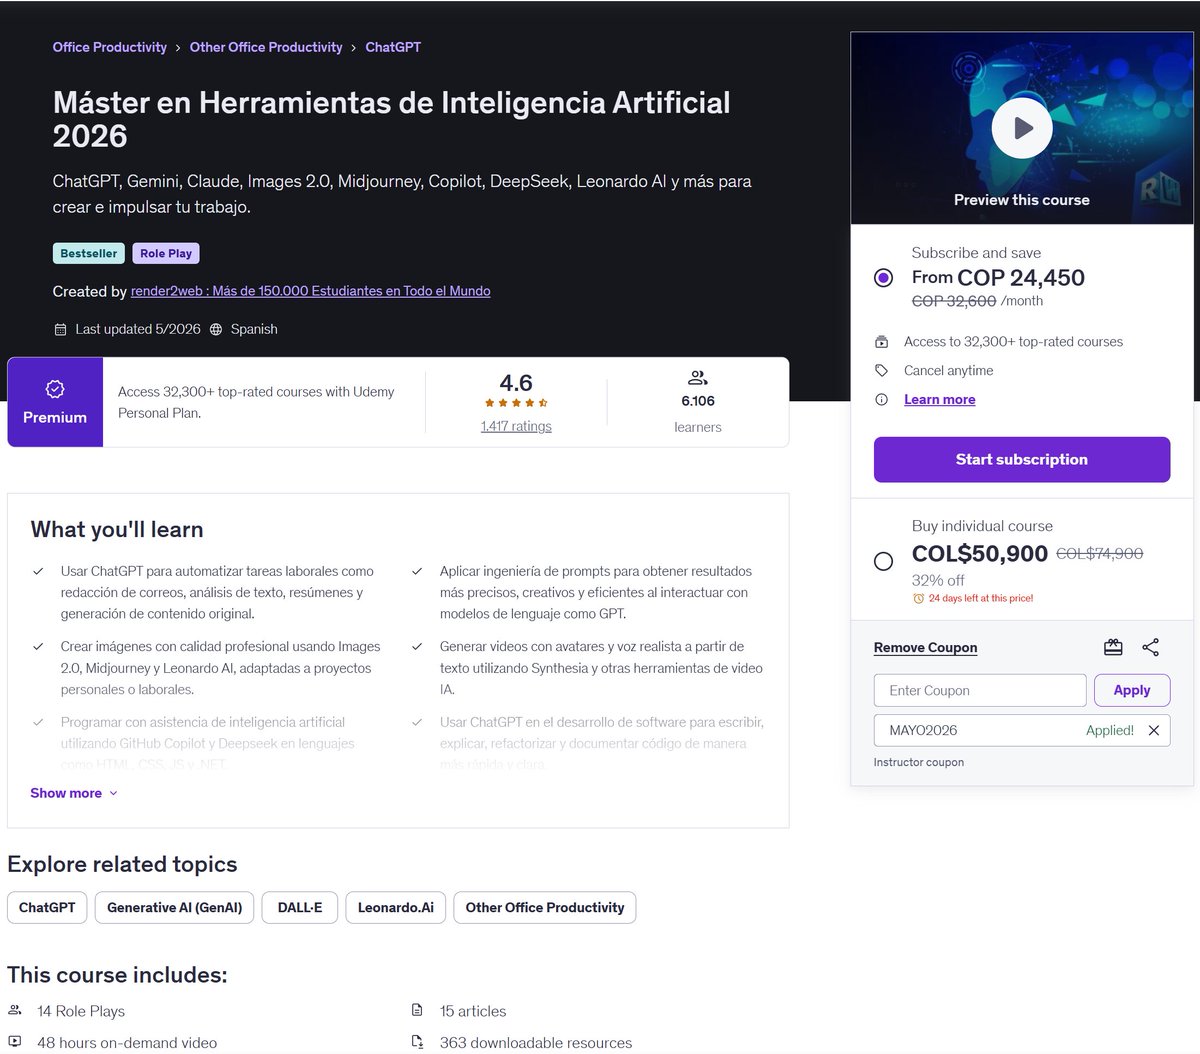Click checkmark beside Crear imágenes con calidad
Viewport: 1200px width, 1054px height.
pos(38,646)
